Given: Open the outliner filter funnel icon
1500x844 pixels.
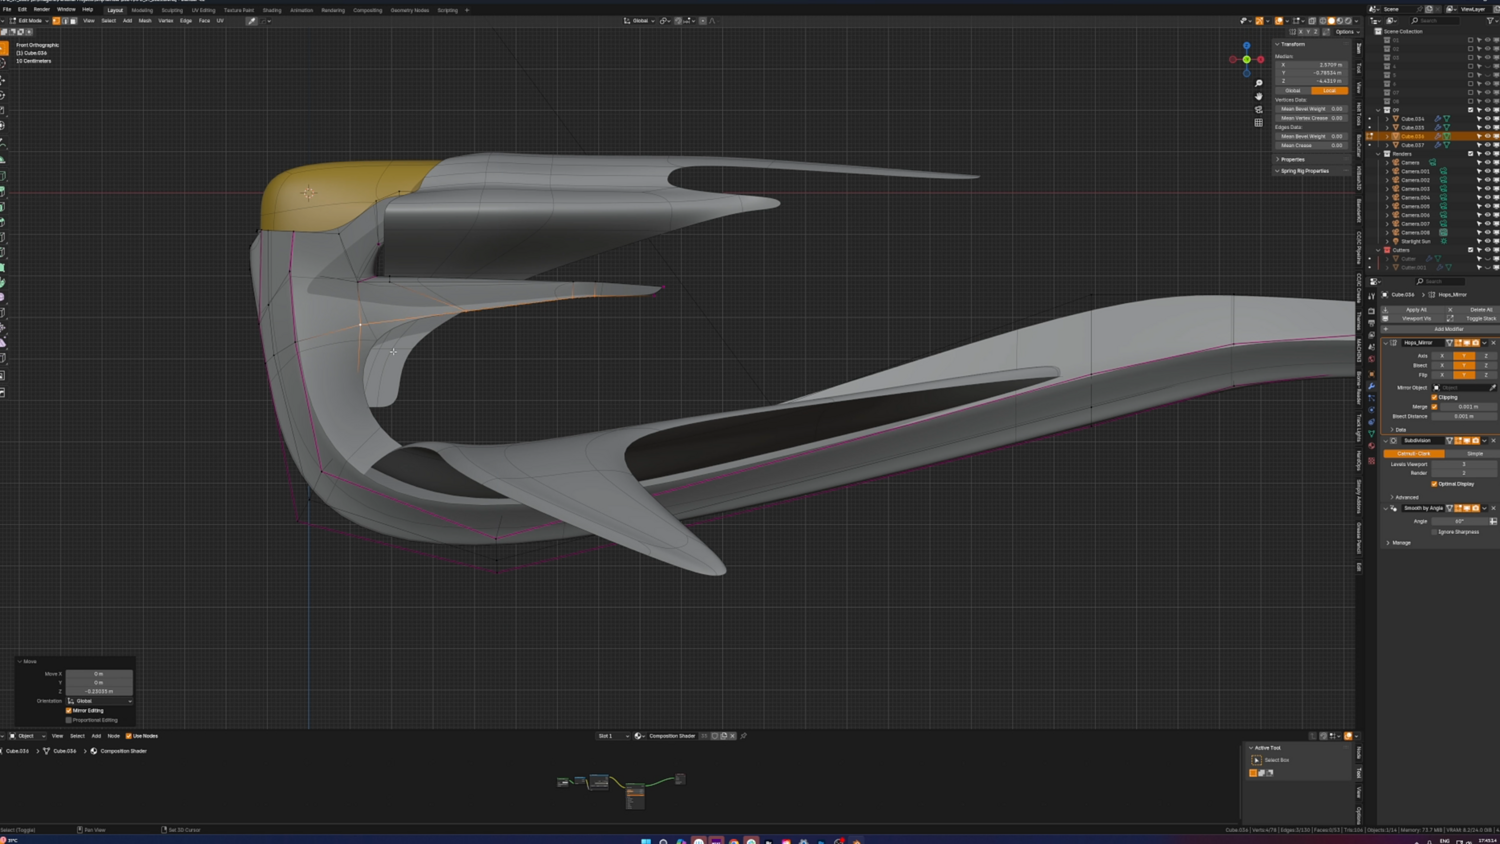Looking at the screenshot, I should tap(1492, 20).
